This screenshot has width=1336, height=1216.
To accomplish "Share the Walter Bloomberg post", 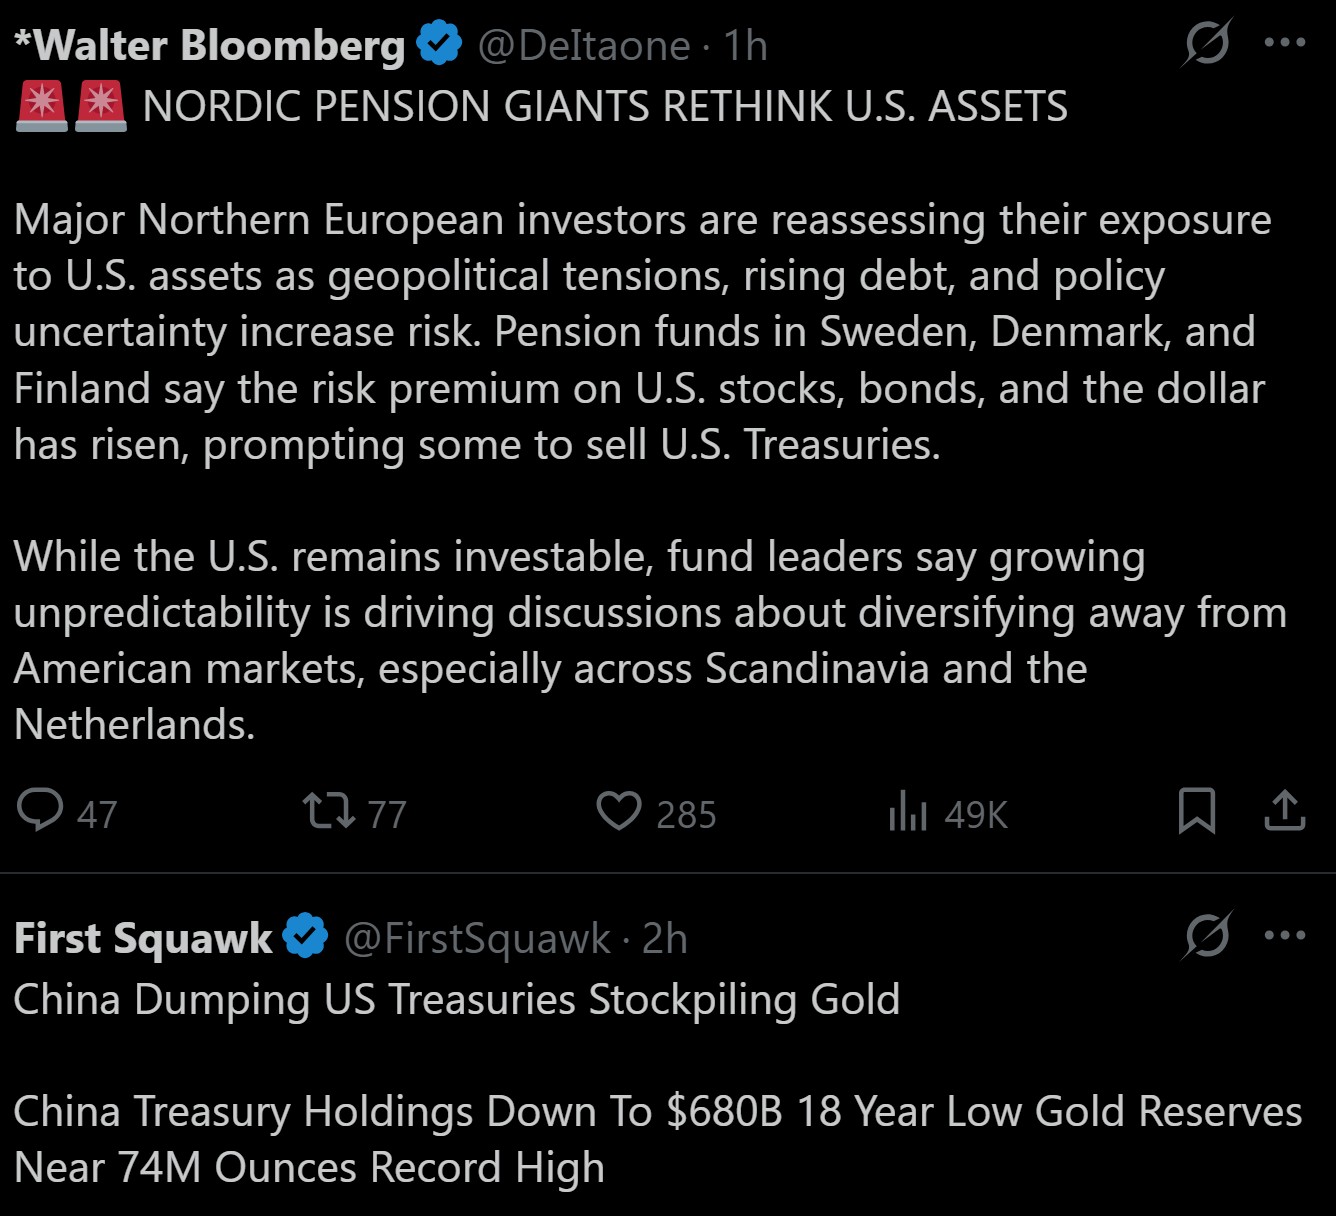I will (x=1284, y=811).
